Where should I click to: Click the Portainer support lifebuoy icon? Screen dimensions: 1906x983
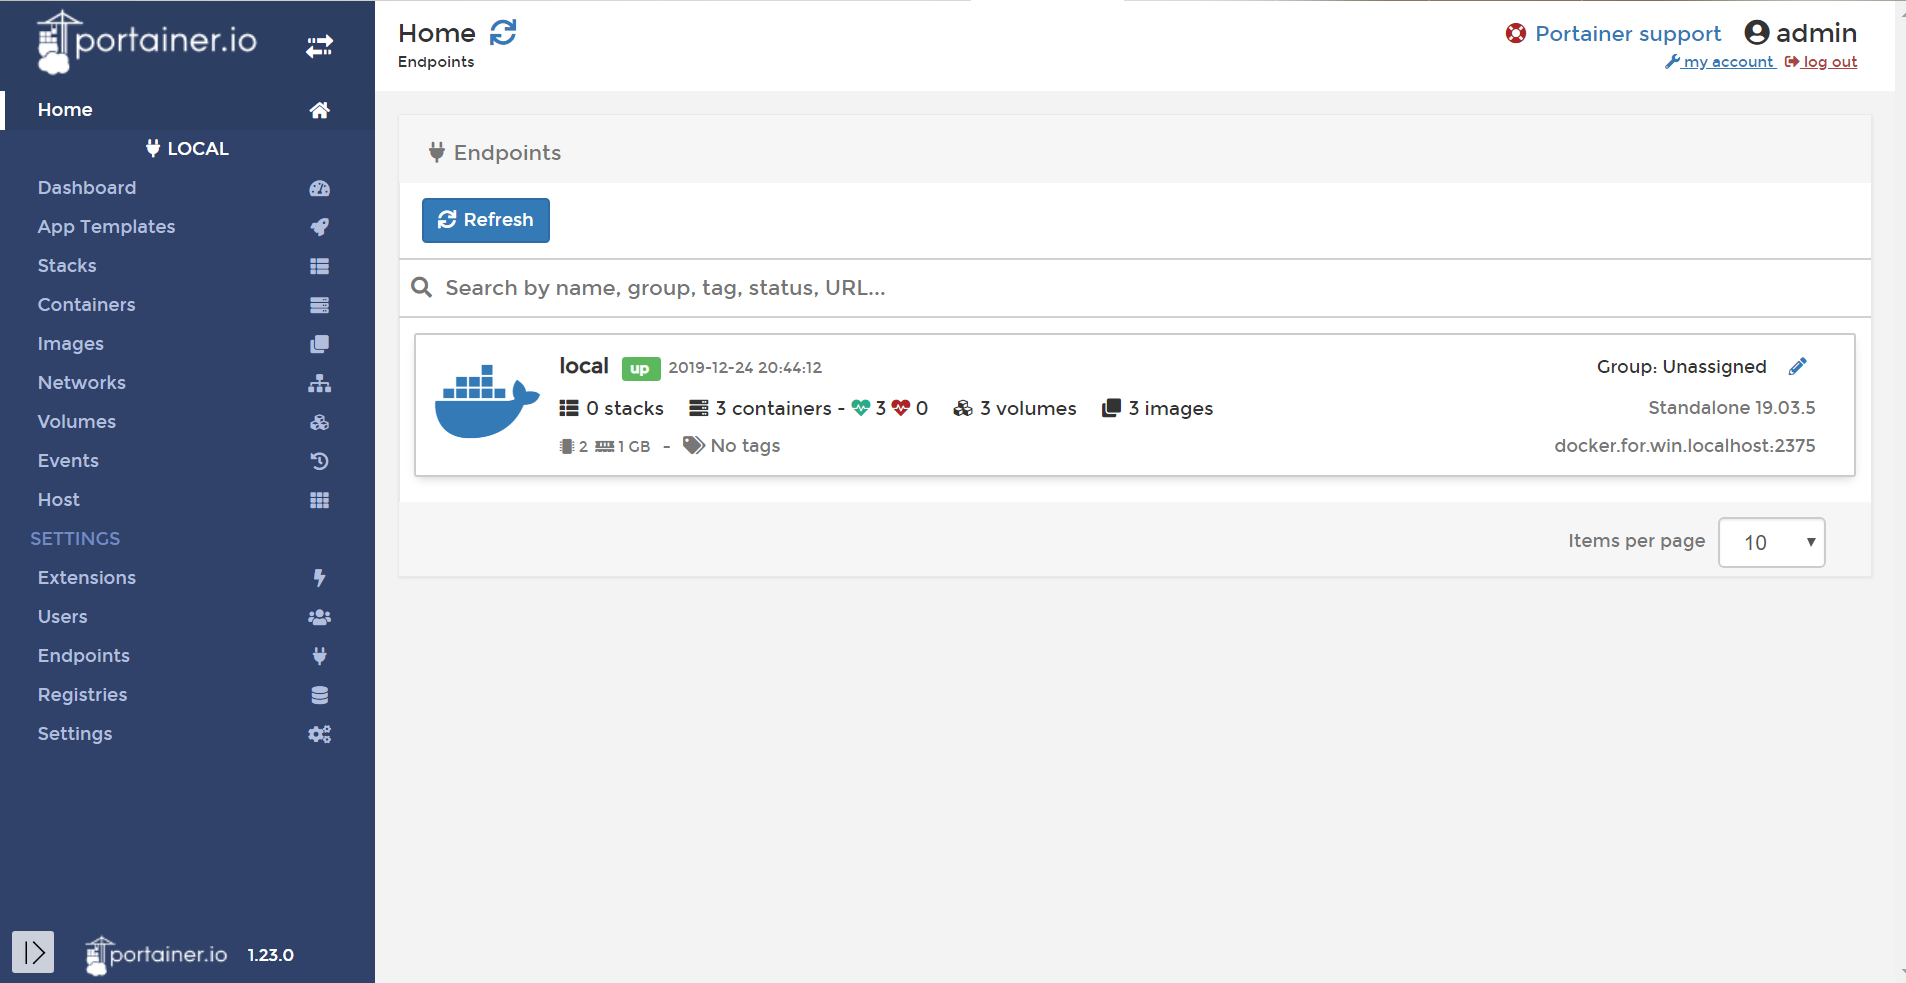pos(1516,33)
